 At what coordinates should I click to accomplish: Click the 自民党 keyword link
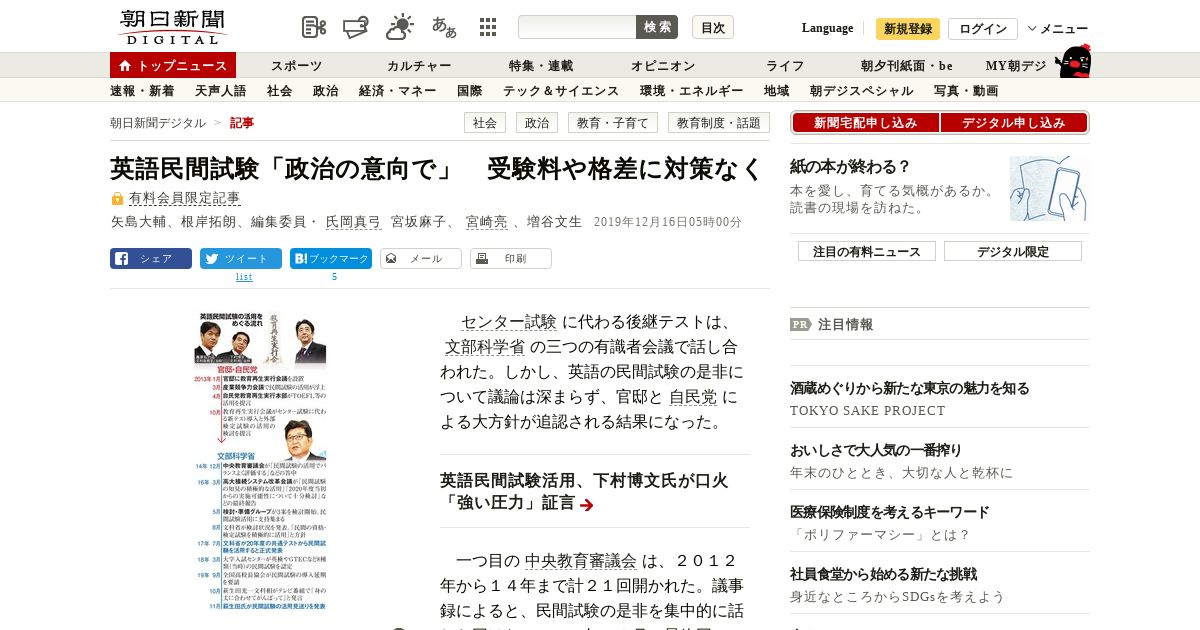pos(693,397)
